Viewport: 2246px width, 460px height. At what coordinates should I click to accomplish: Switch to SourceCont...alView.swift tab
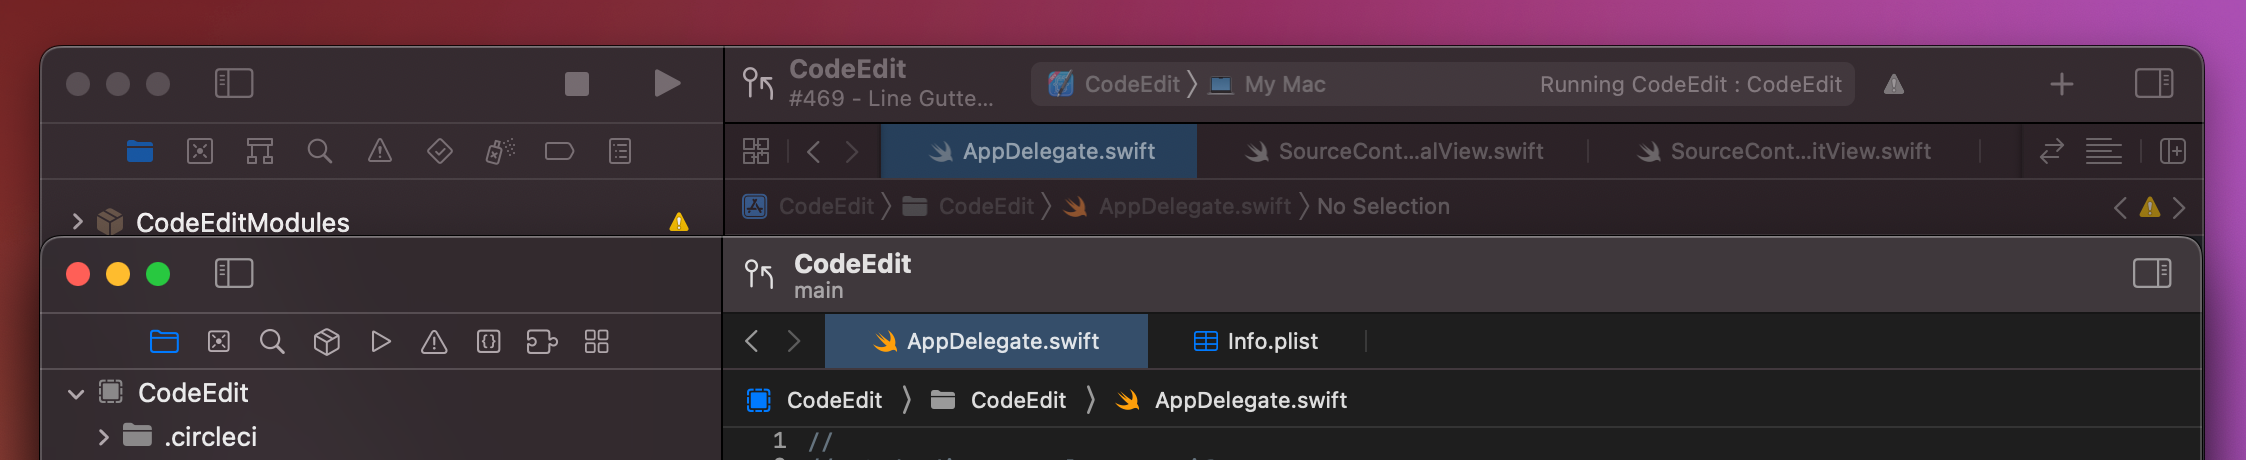click(1393, 151)
